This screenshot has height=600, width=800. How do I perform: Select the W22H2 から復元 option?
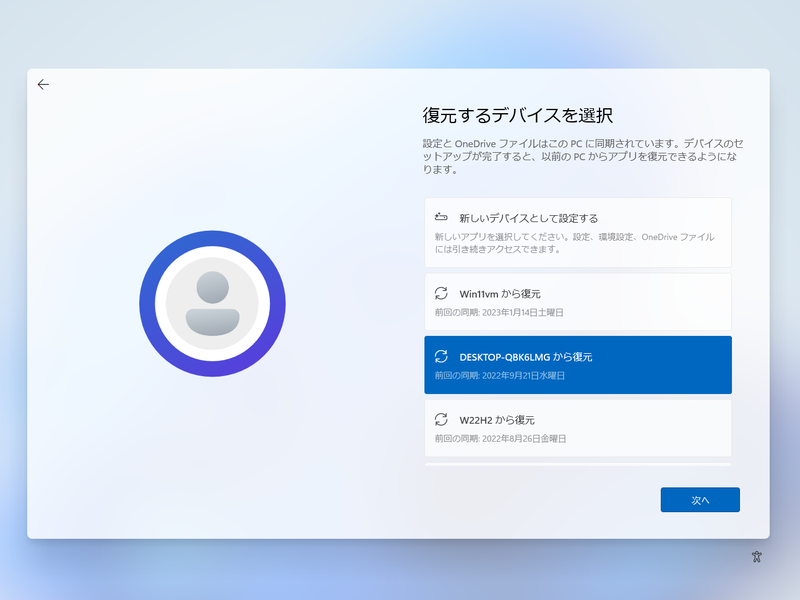[580, 428]
